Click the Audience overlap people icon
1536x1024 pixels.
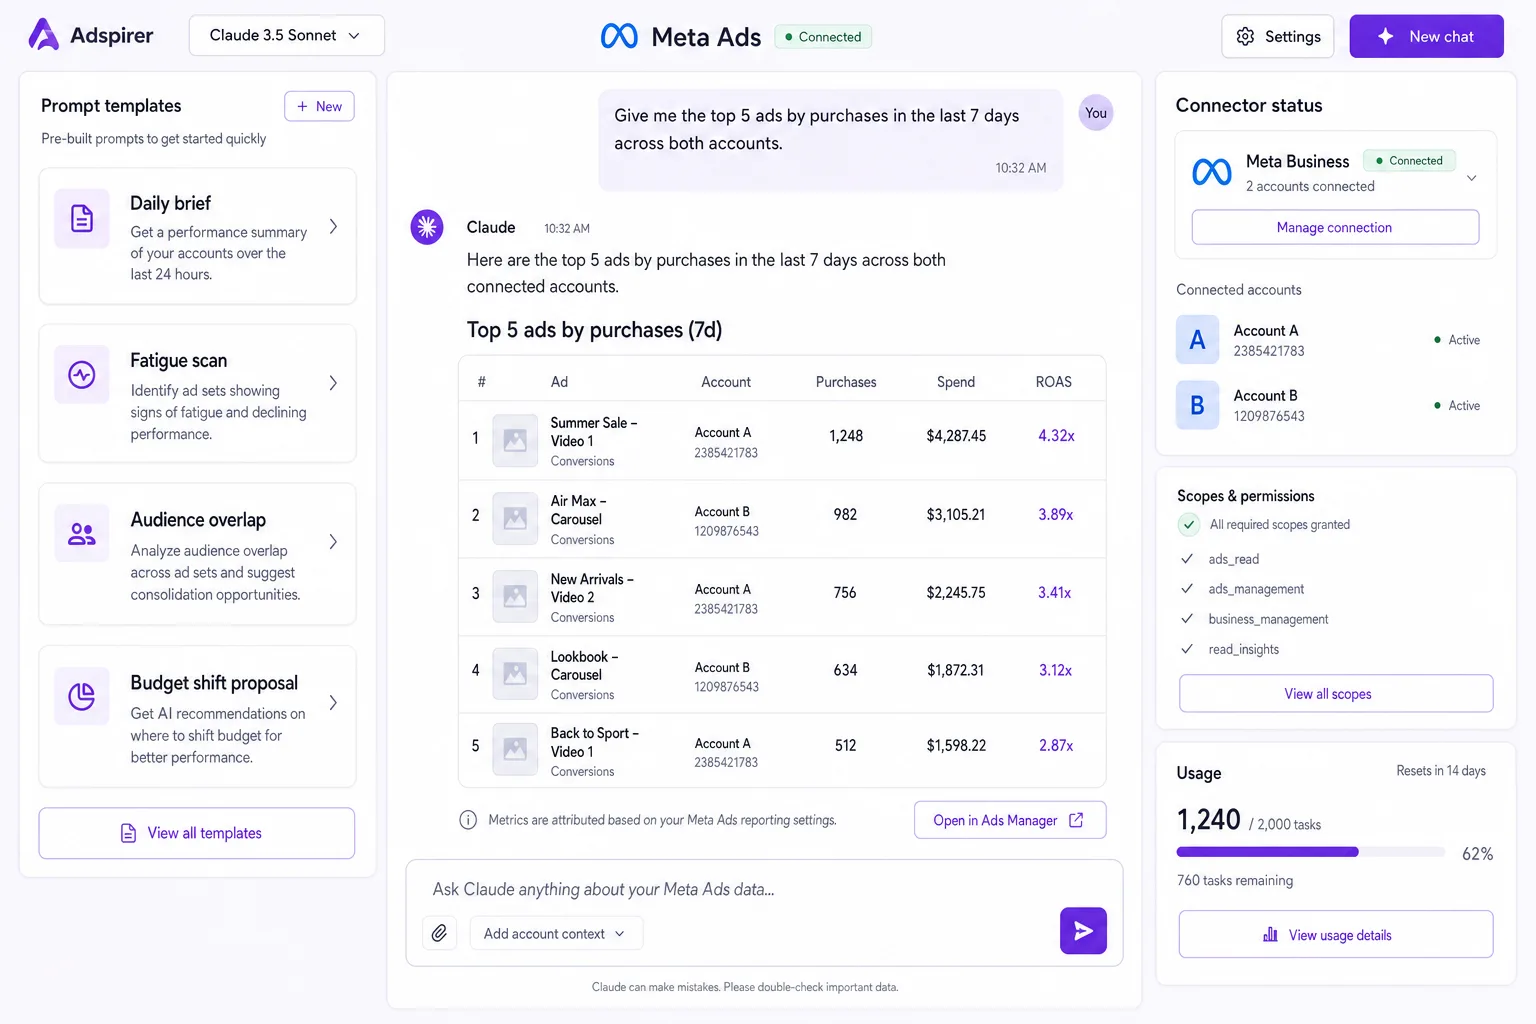(82, 534)
